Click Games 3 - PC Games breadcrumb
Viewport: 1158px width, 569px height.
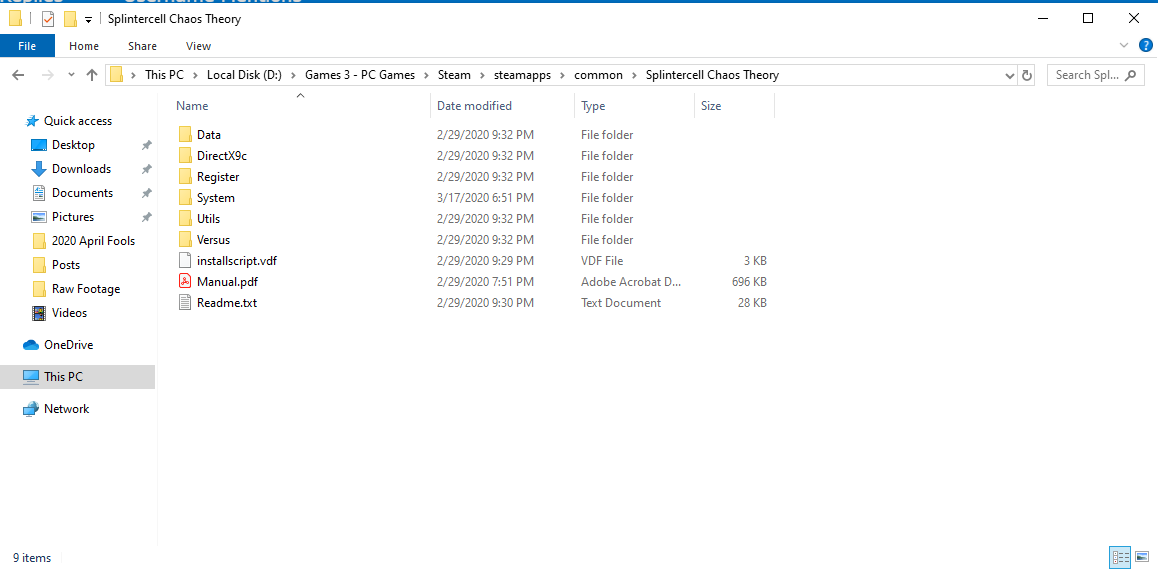(x=360, y=75)
